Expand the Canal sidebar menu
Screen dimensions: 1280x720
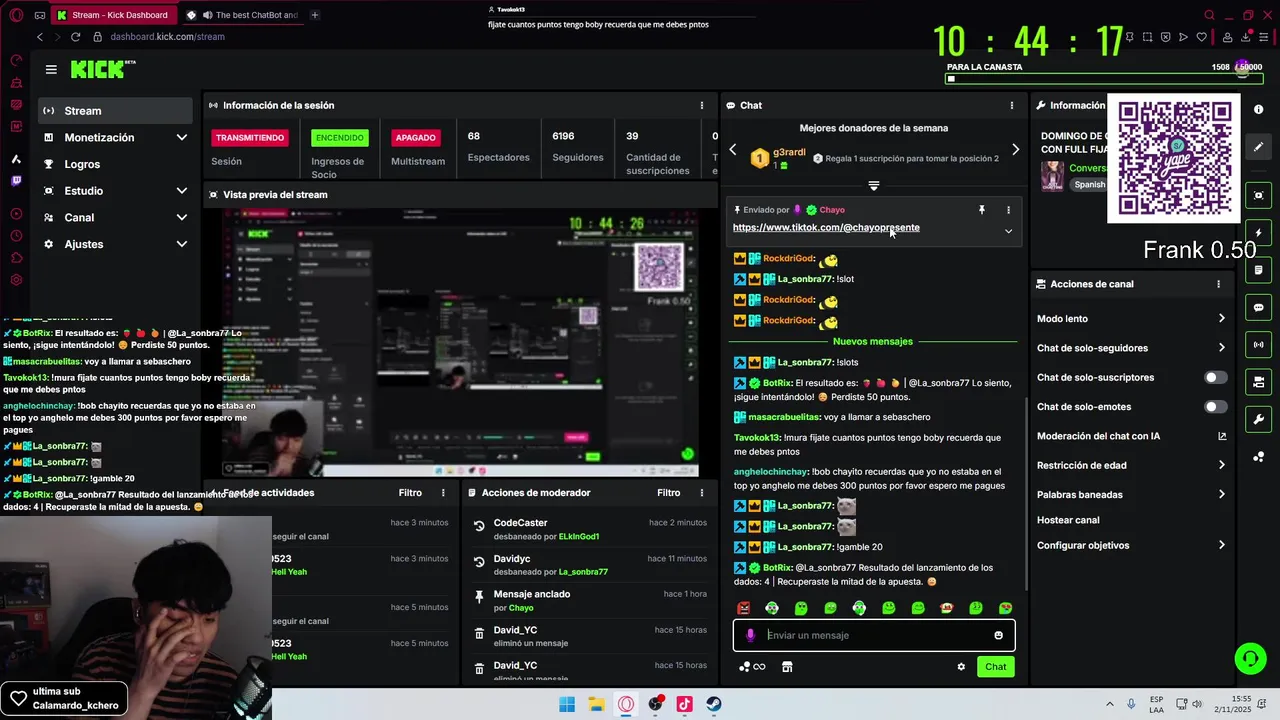[115, 217]
